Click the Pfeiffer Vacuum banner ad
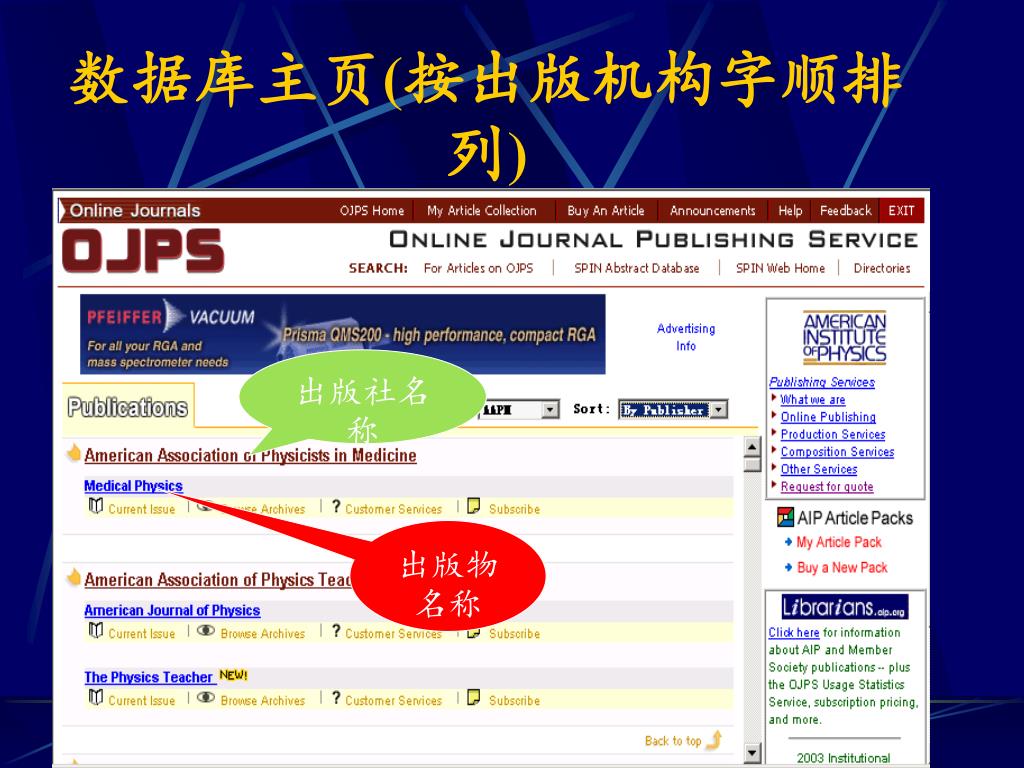This screenshot has height=768, width=1024. click(x=342, y=334)
